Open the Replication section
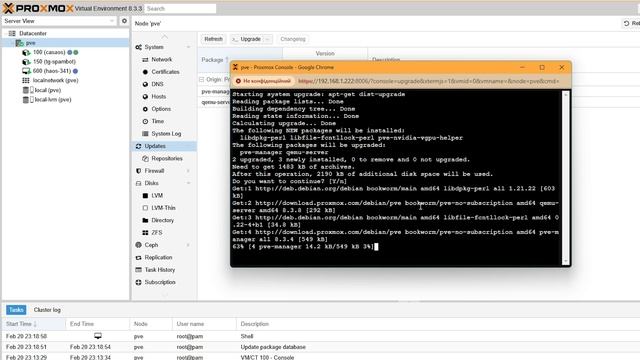 (158, 258)
